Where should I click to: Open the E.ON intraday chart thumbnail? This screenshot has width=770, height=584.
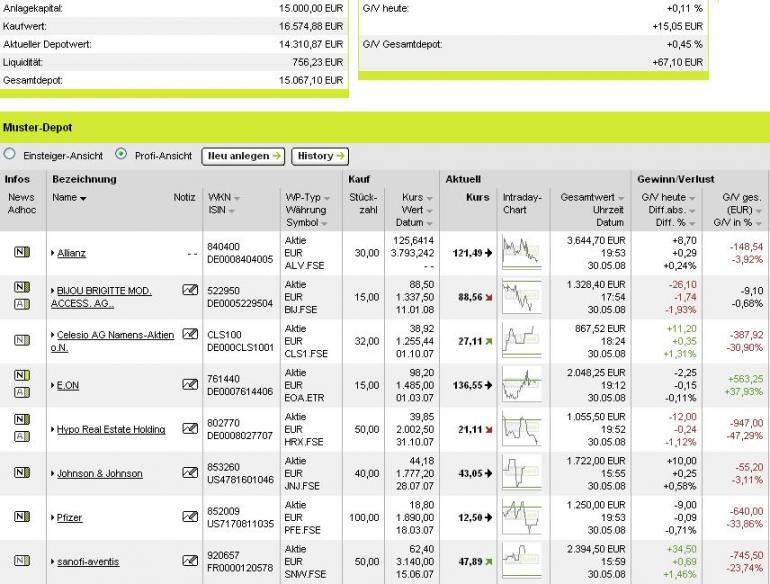pyautogui.click(x=522, y=385)
